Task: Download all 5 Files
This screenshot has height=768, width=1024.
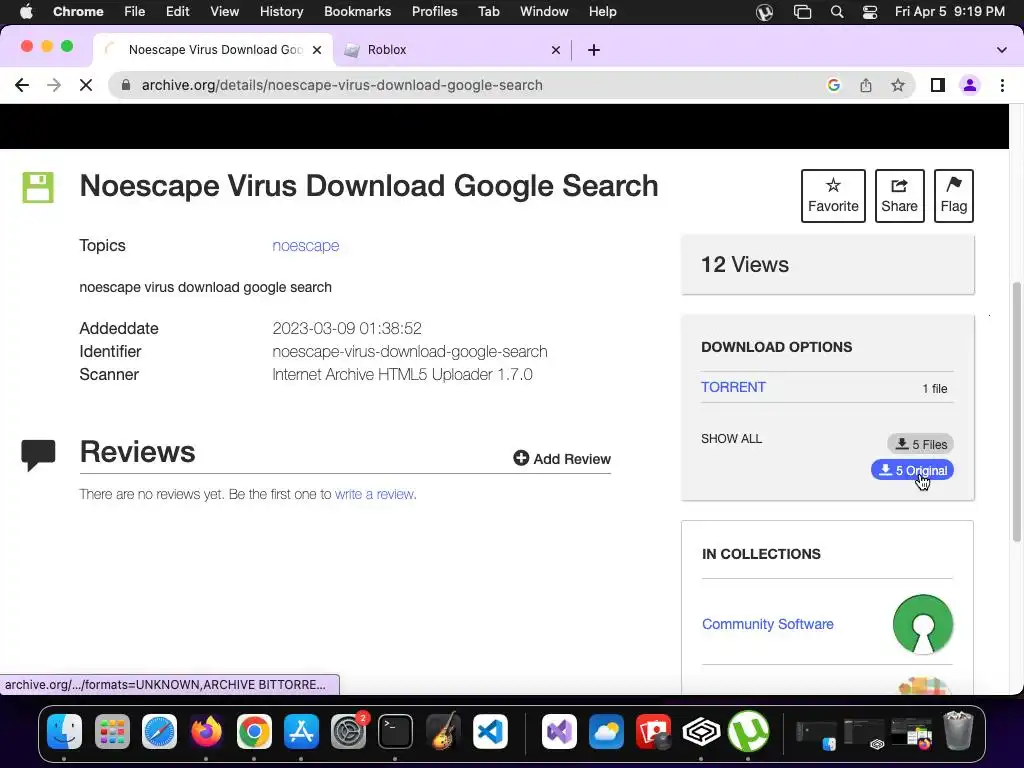Action: pos(921,444)
